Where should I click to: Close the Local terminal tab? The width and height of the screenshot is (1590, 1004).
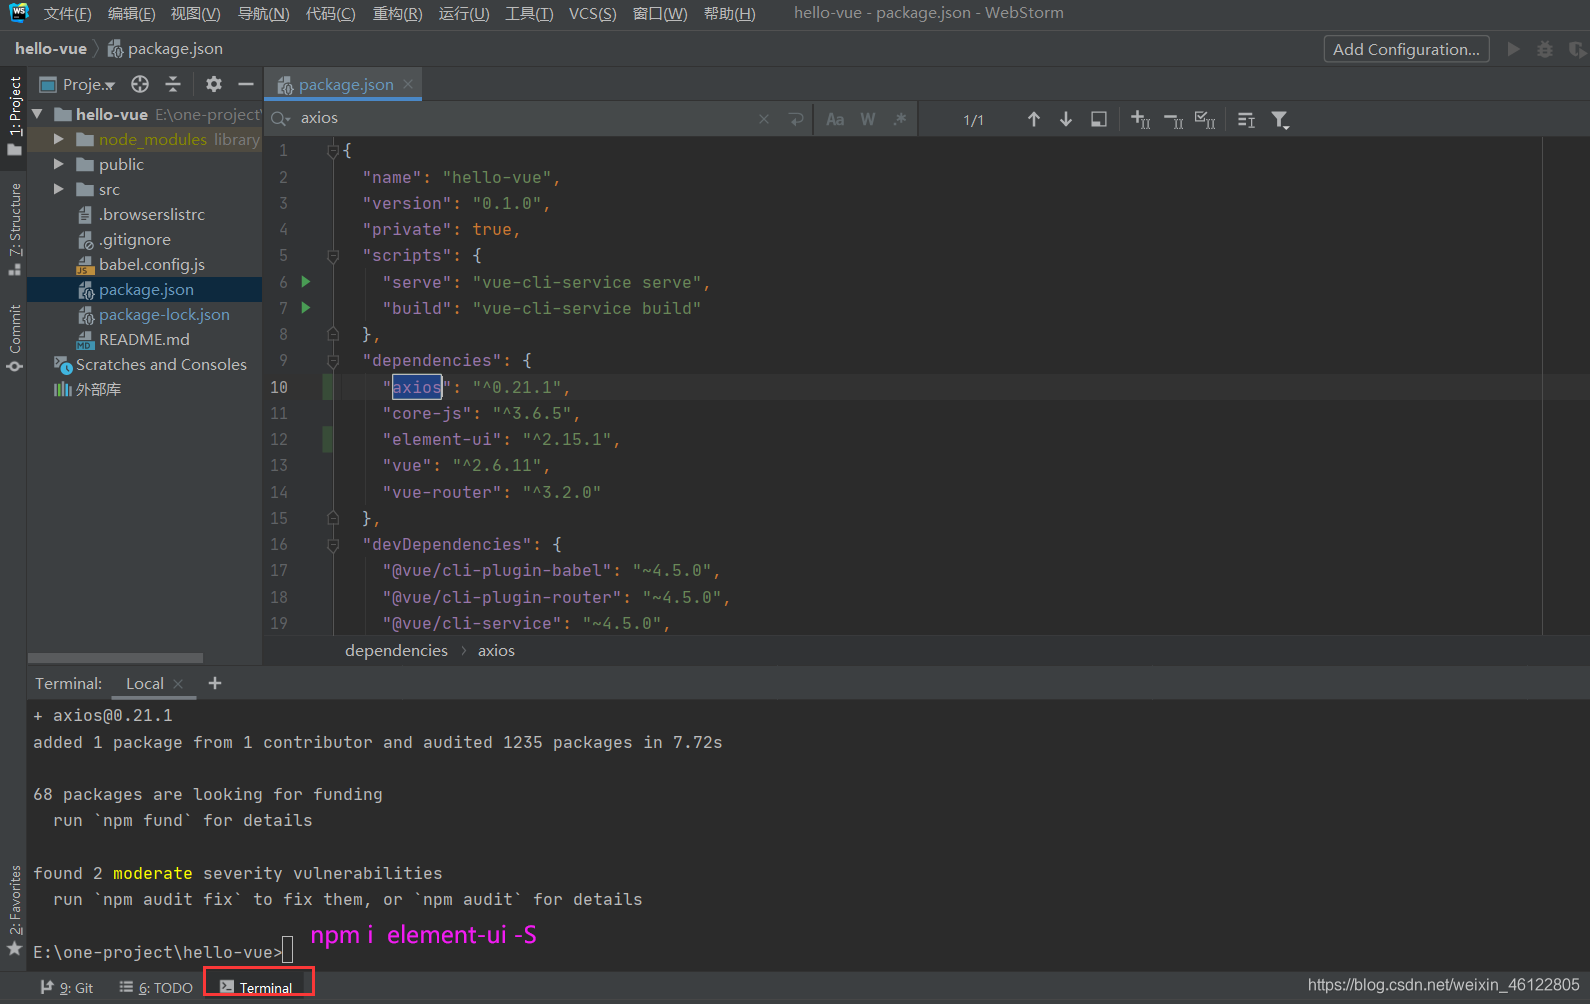[178, 684]
